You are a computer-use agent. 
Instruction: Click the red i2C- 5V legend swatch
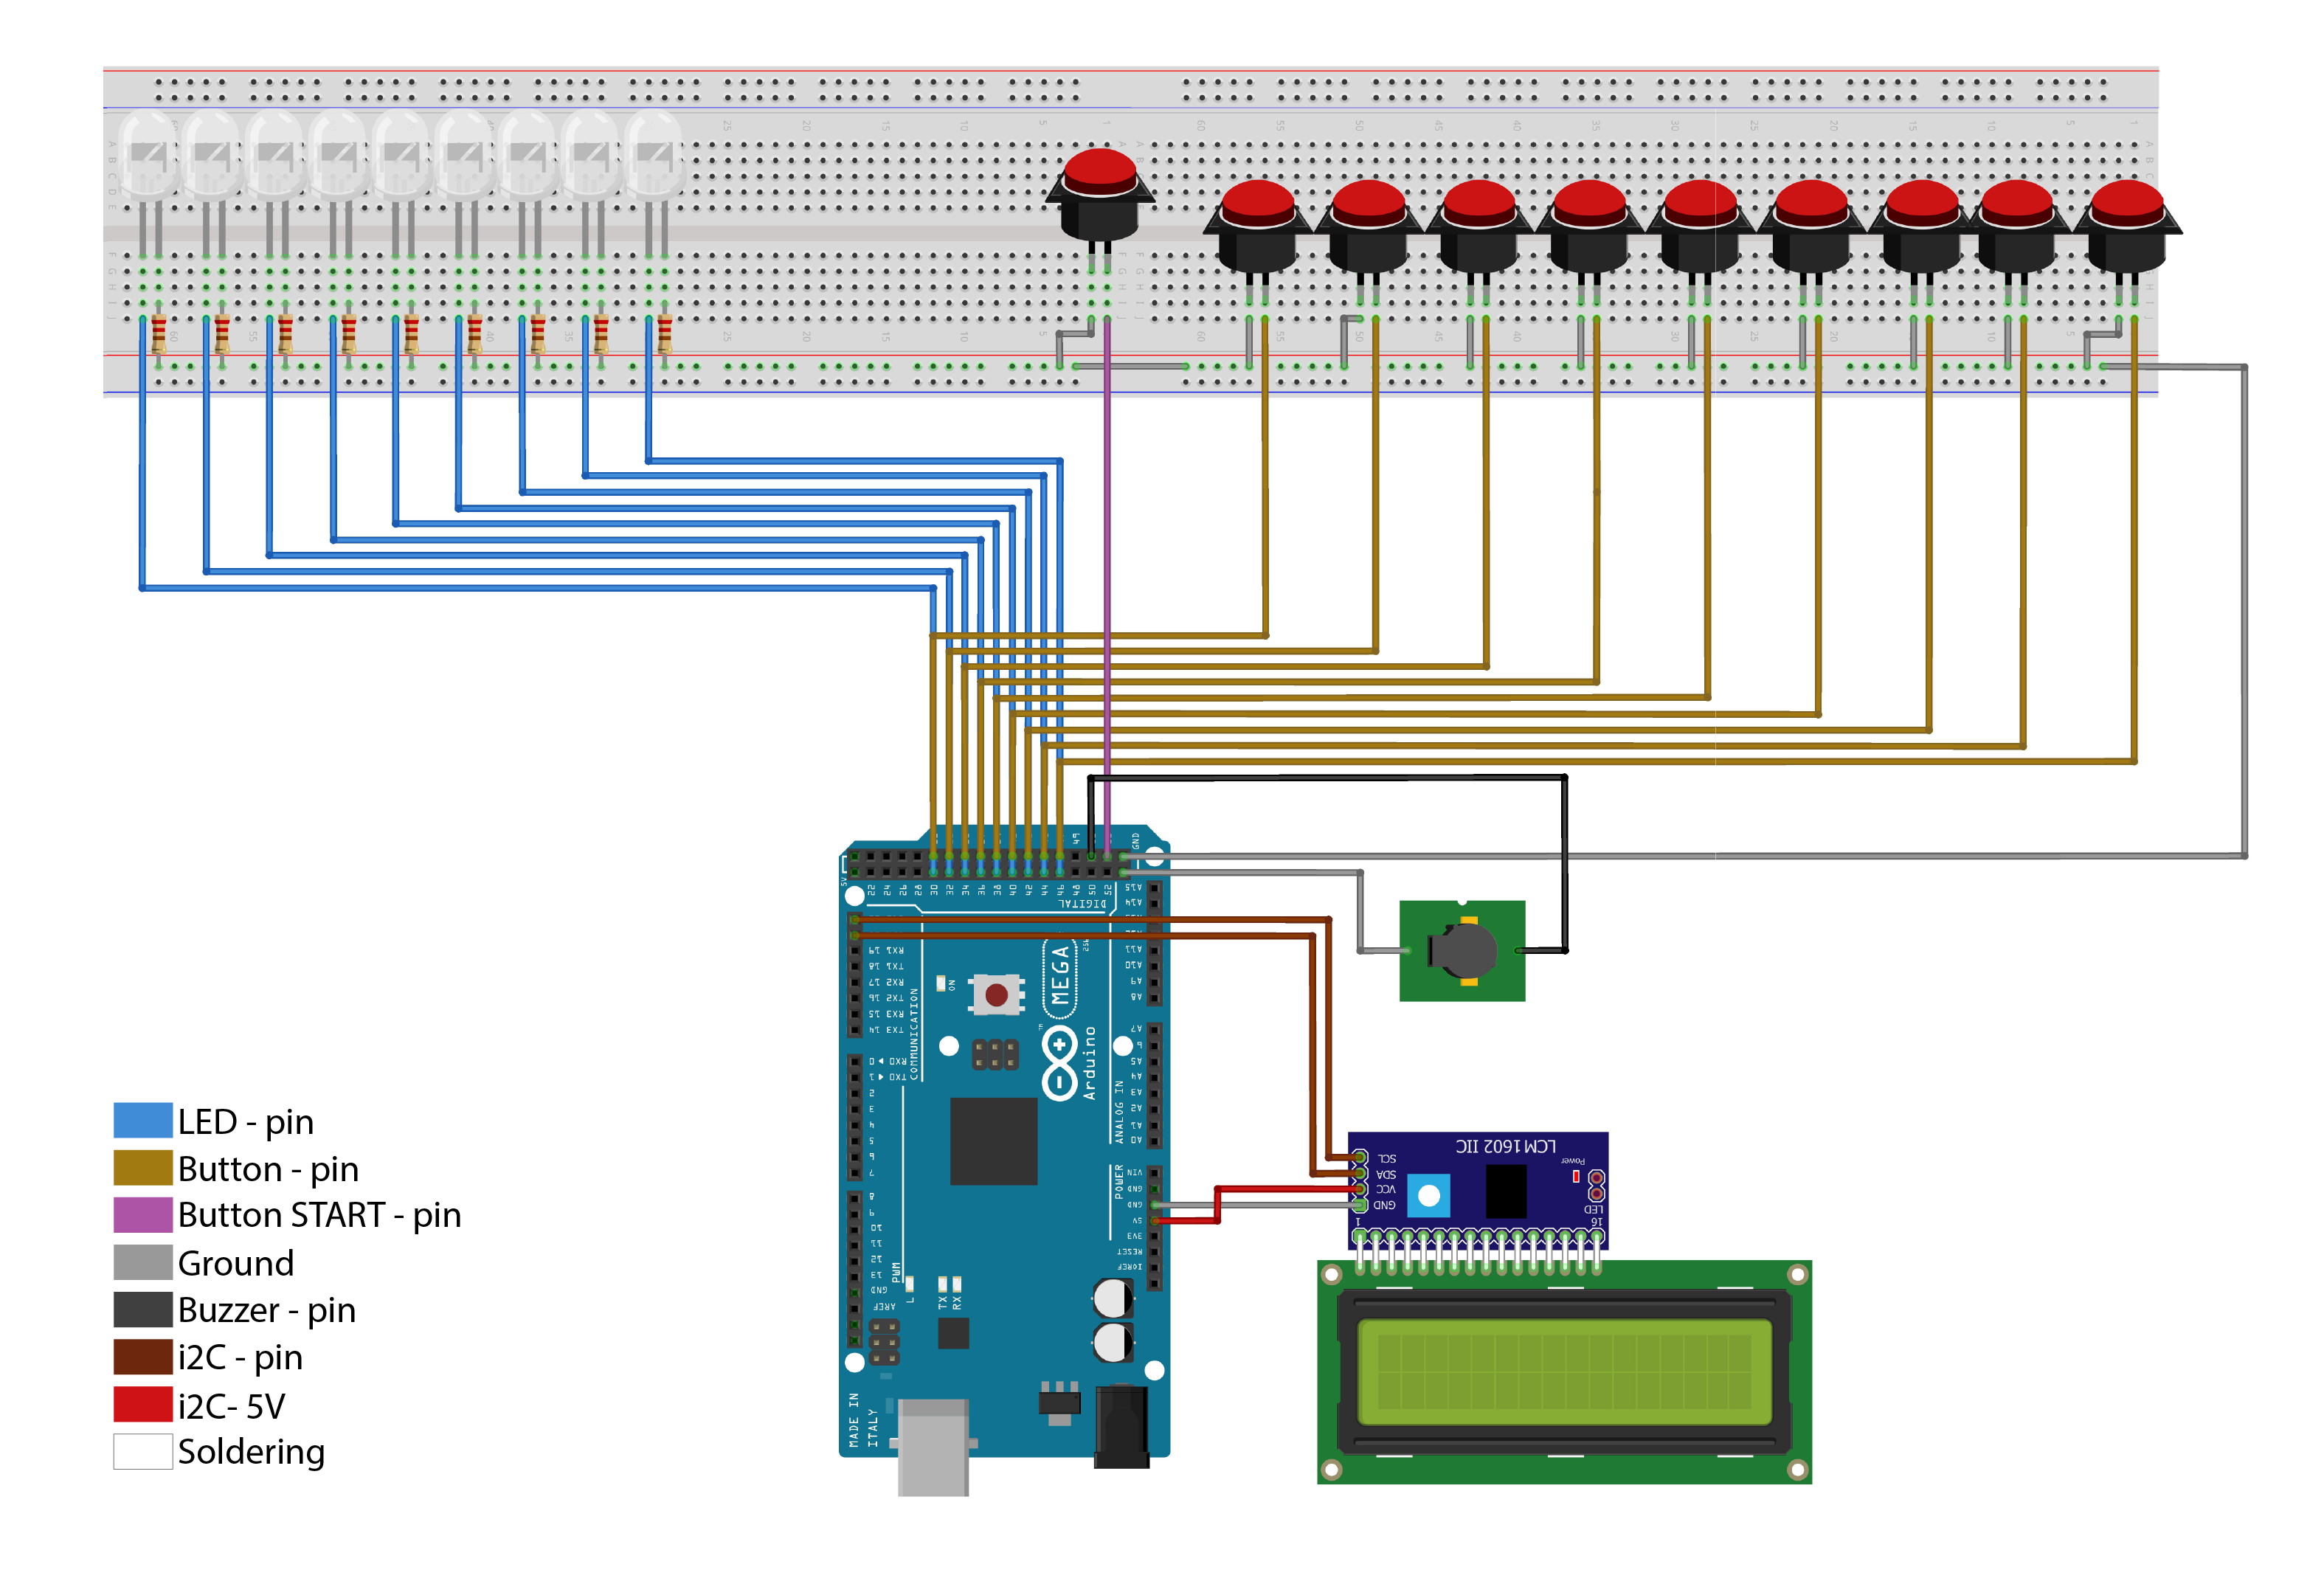click(x=143, y=1405)
